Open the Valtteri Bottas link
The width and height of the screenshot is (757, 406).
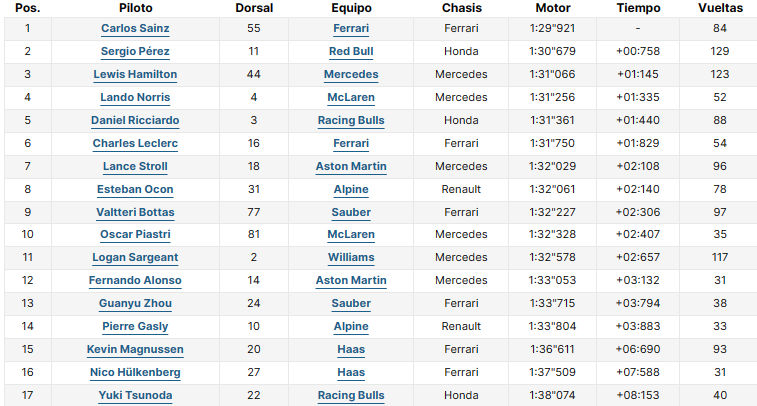coord(135,212)
